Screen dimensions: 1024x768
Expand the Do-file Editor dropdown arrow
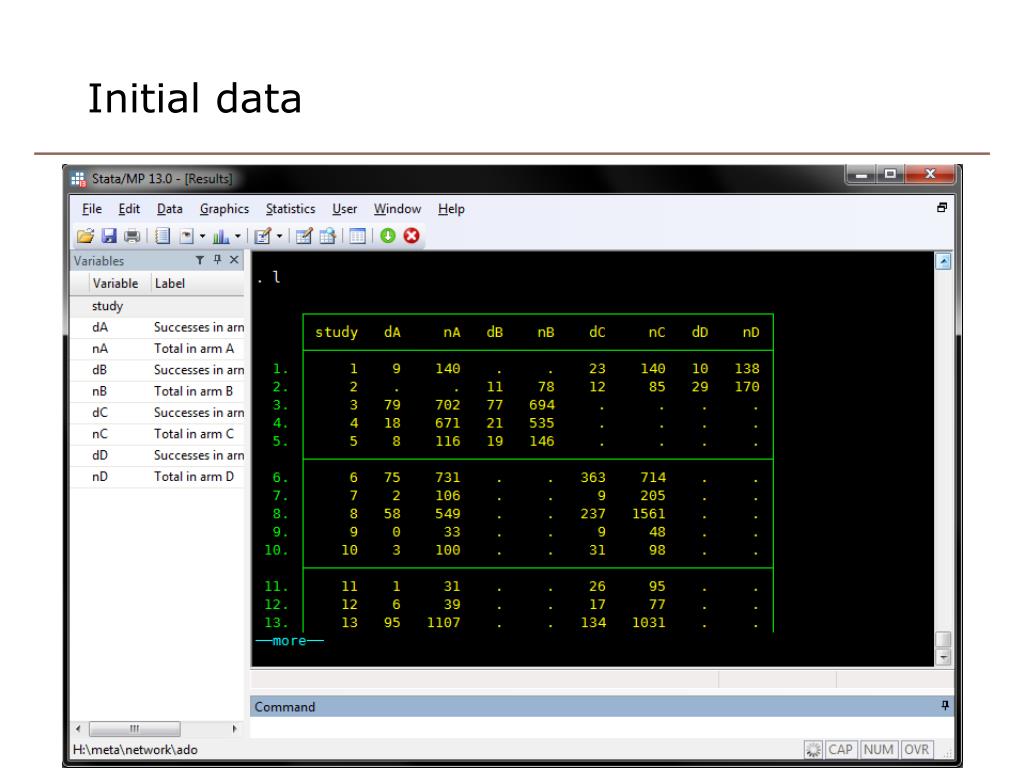280,236
